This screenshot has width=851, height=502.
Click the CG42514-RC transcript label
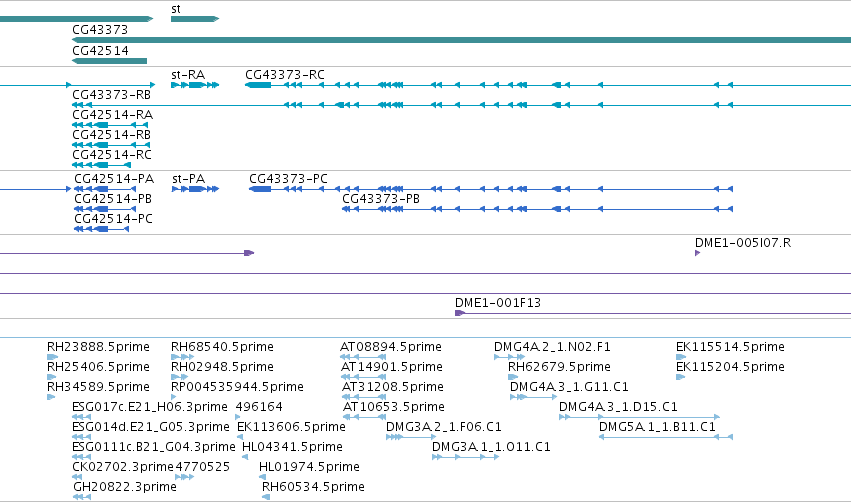(112, 155)
